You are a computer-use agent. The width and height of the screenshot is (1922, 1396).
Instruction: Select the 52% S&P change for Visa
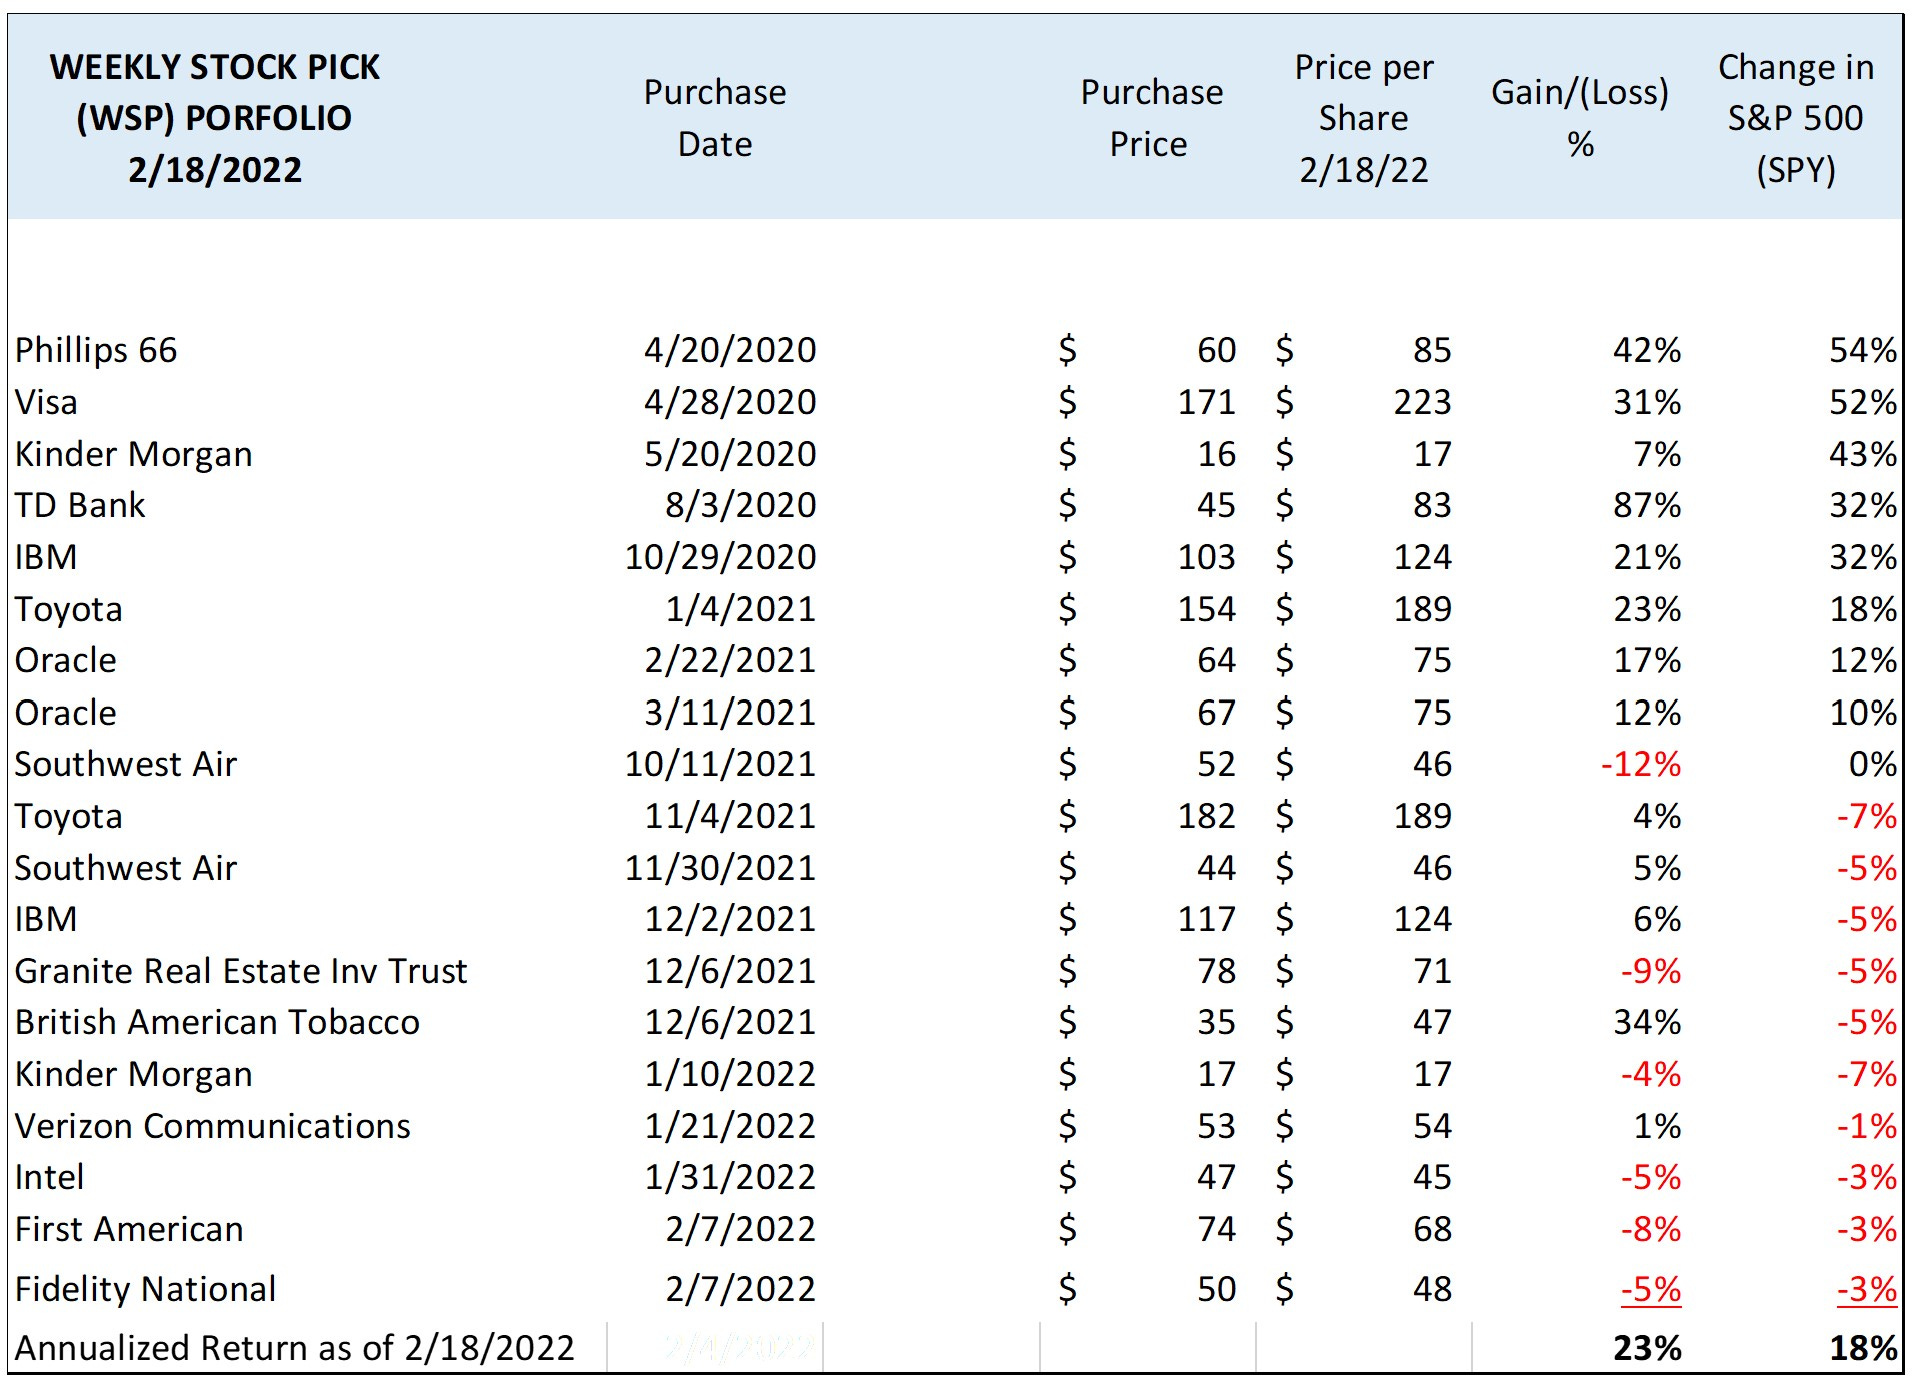[x=1863, y=402]
